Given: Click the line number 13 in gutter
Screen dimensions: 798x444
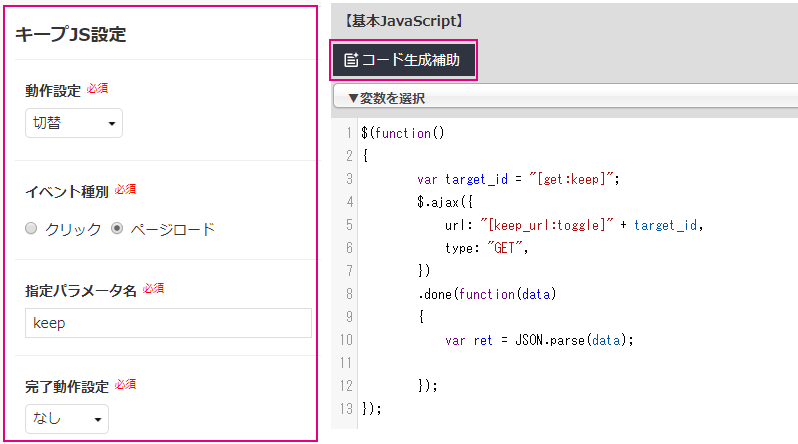Looking at the screenshot, I should click(x=347, y=409).
